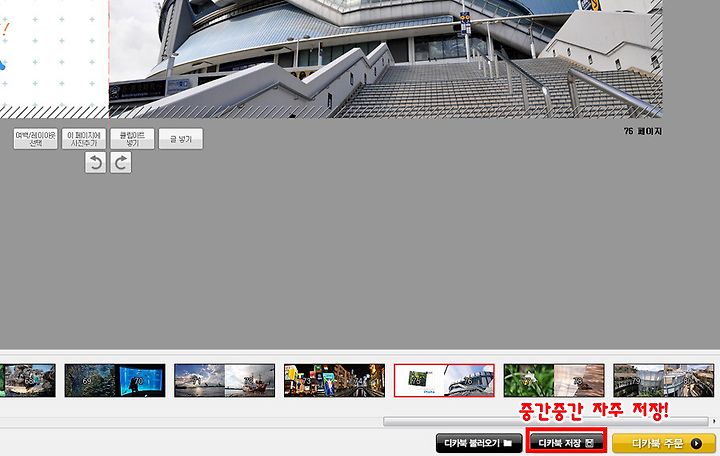Click the 글 넣기 button

click(x=180, y=139)
